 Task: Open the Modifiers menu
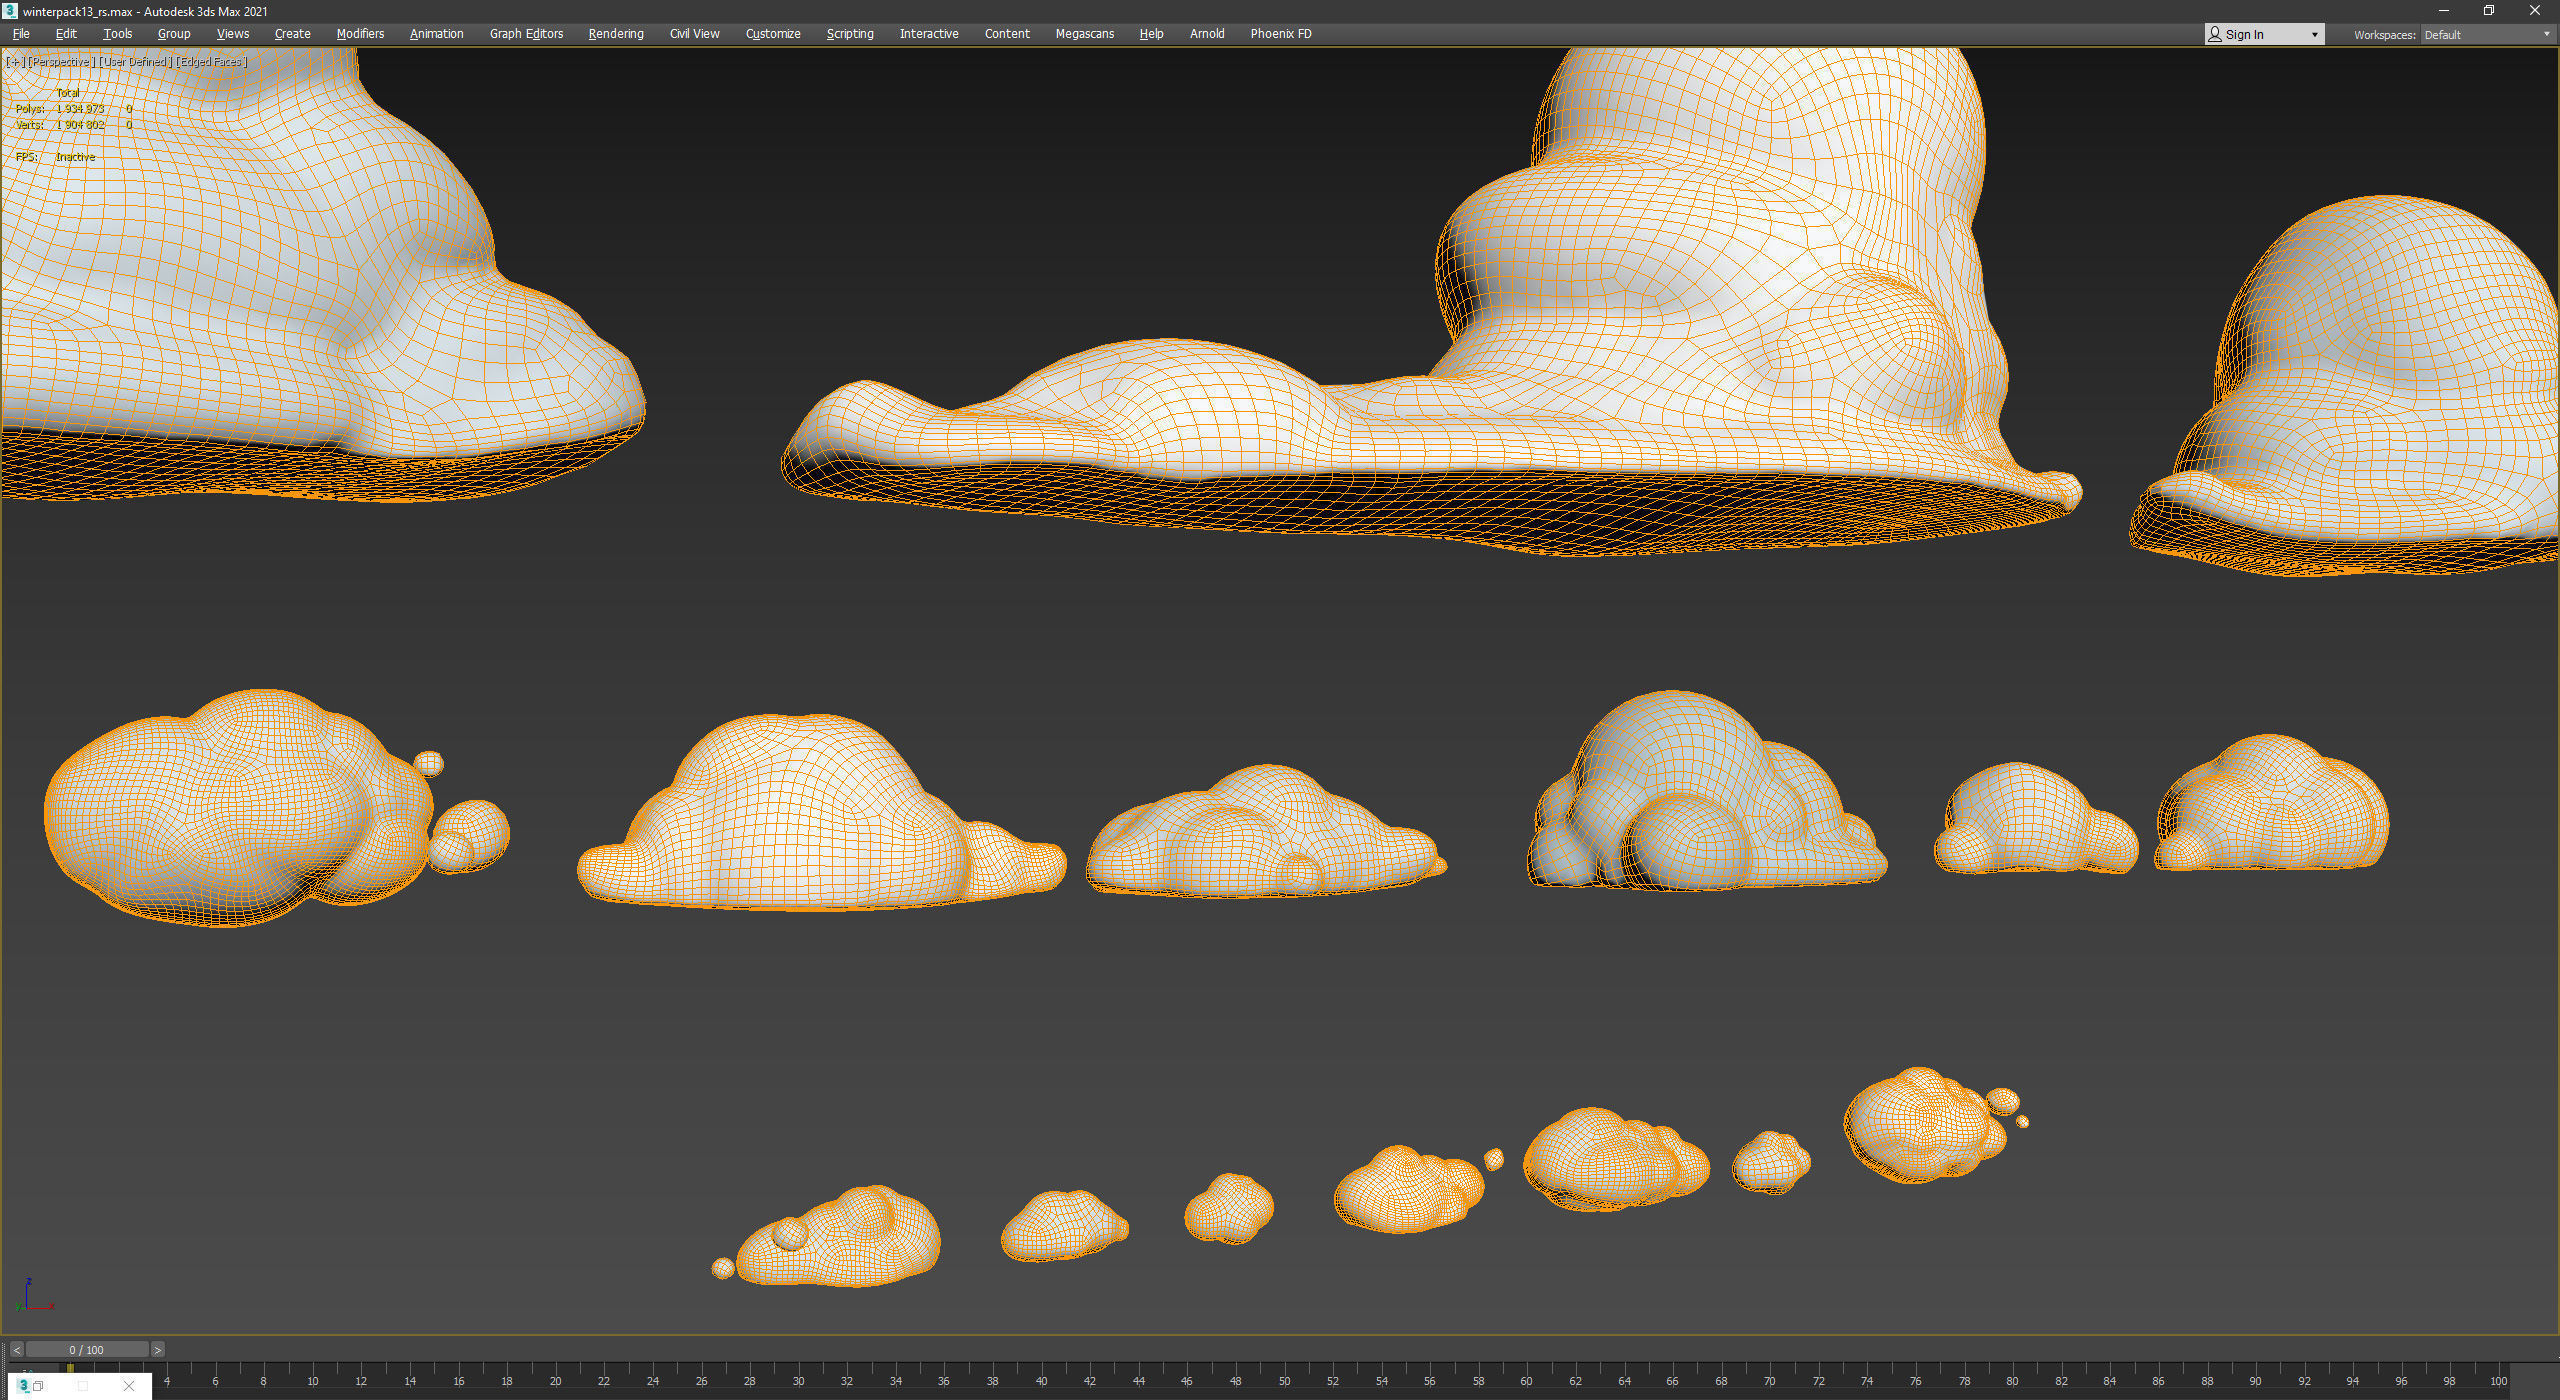click(360, 34)
